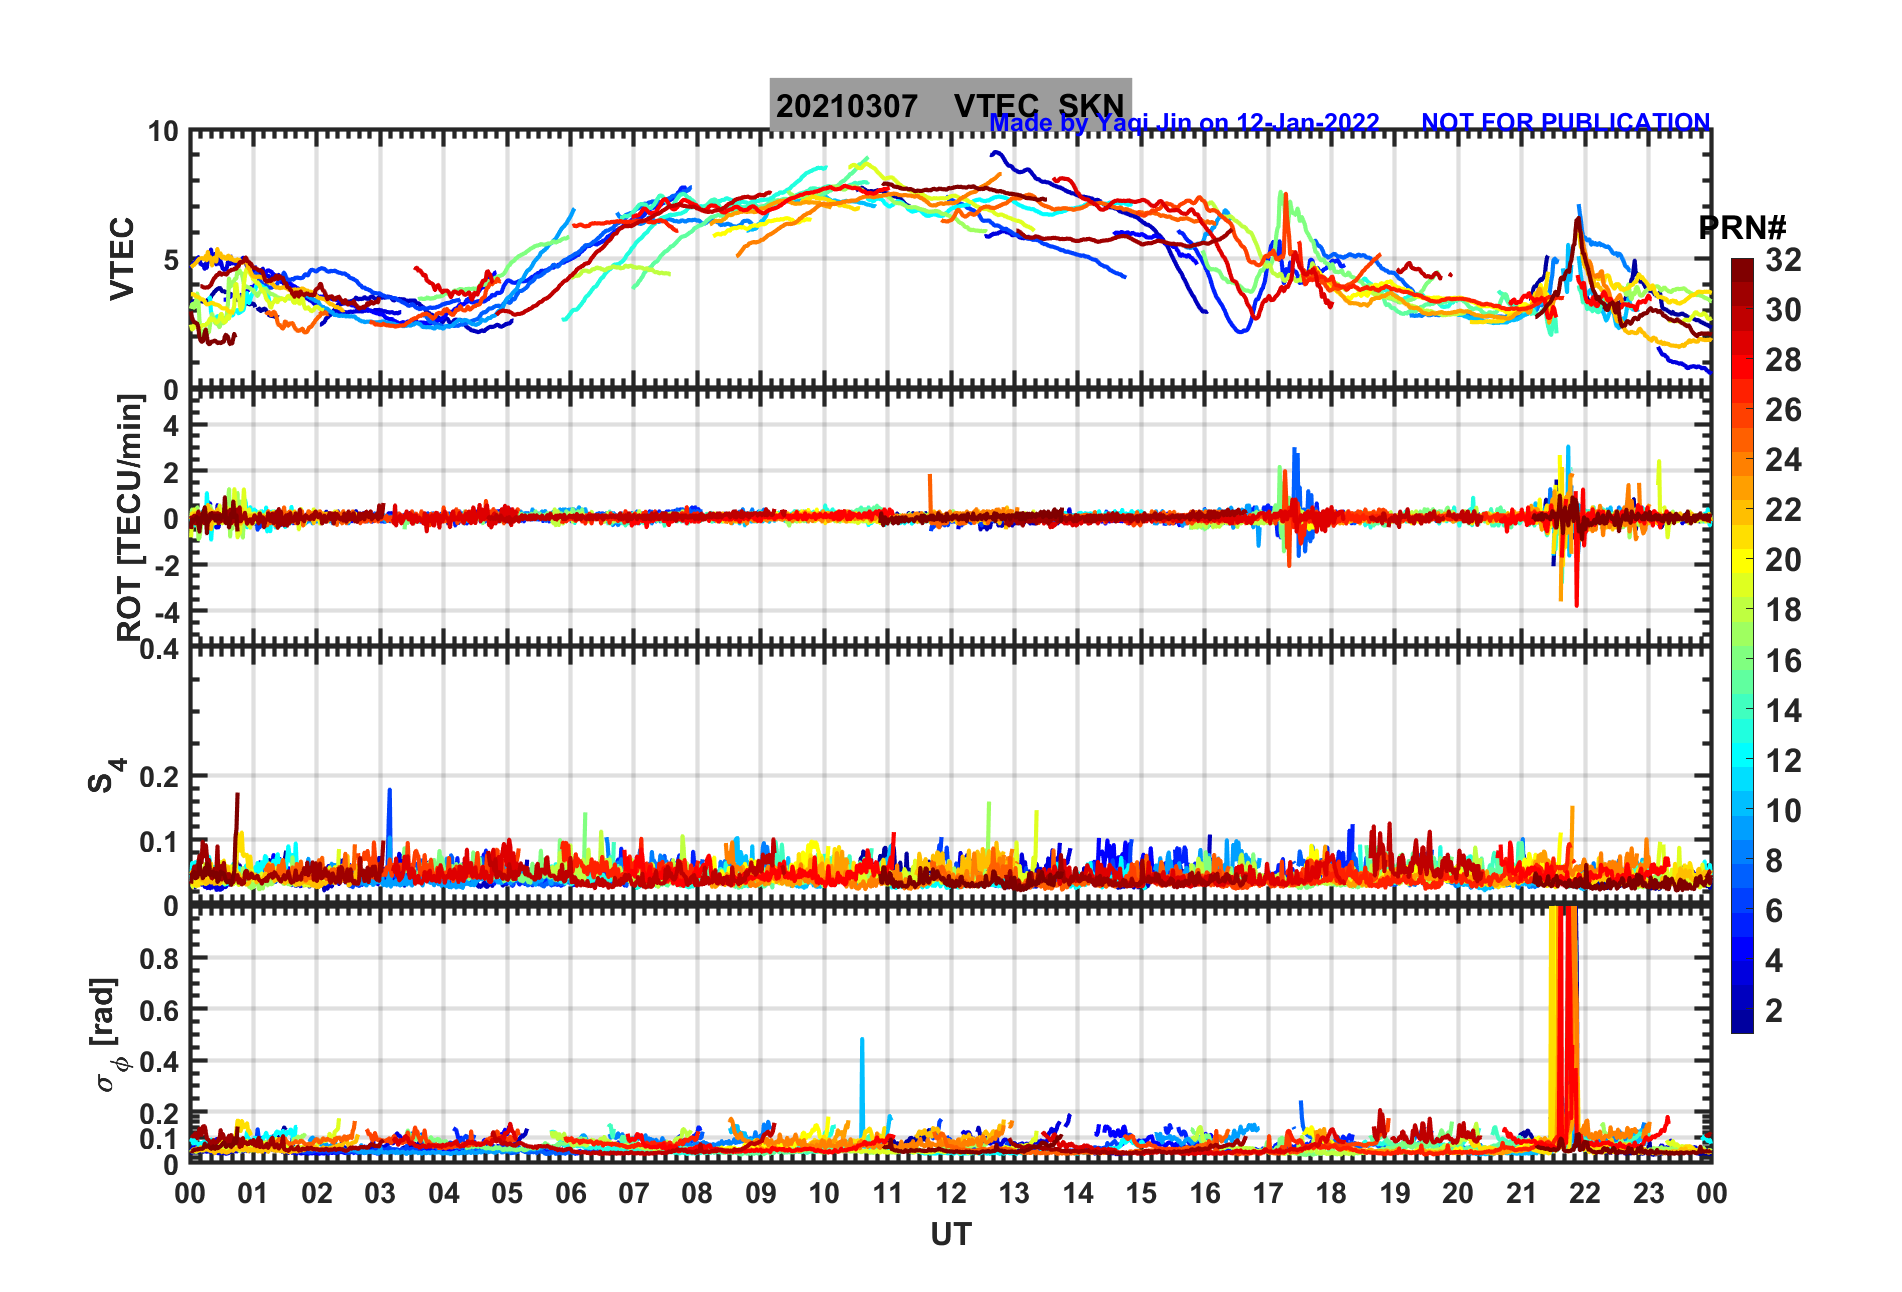
Task: Click the "10" tick on the VTEC axis
Action: click(x=163, y=132)
